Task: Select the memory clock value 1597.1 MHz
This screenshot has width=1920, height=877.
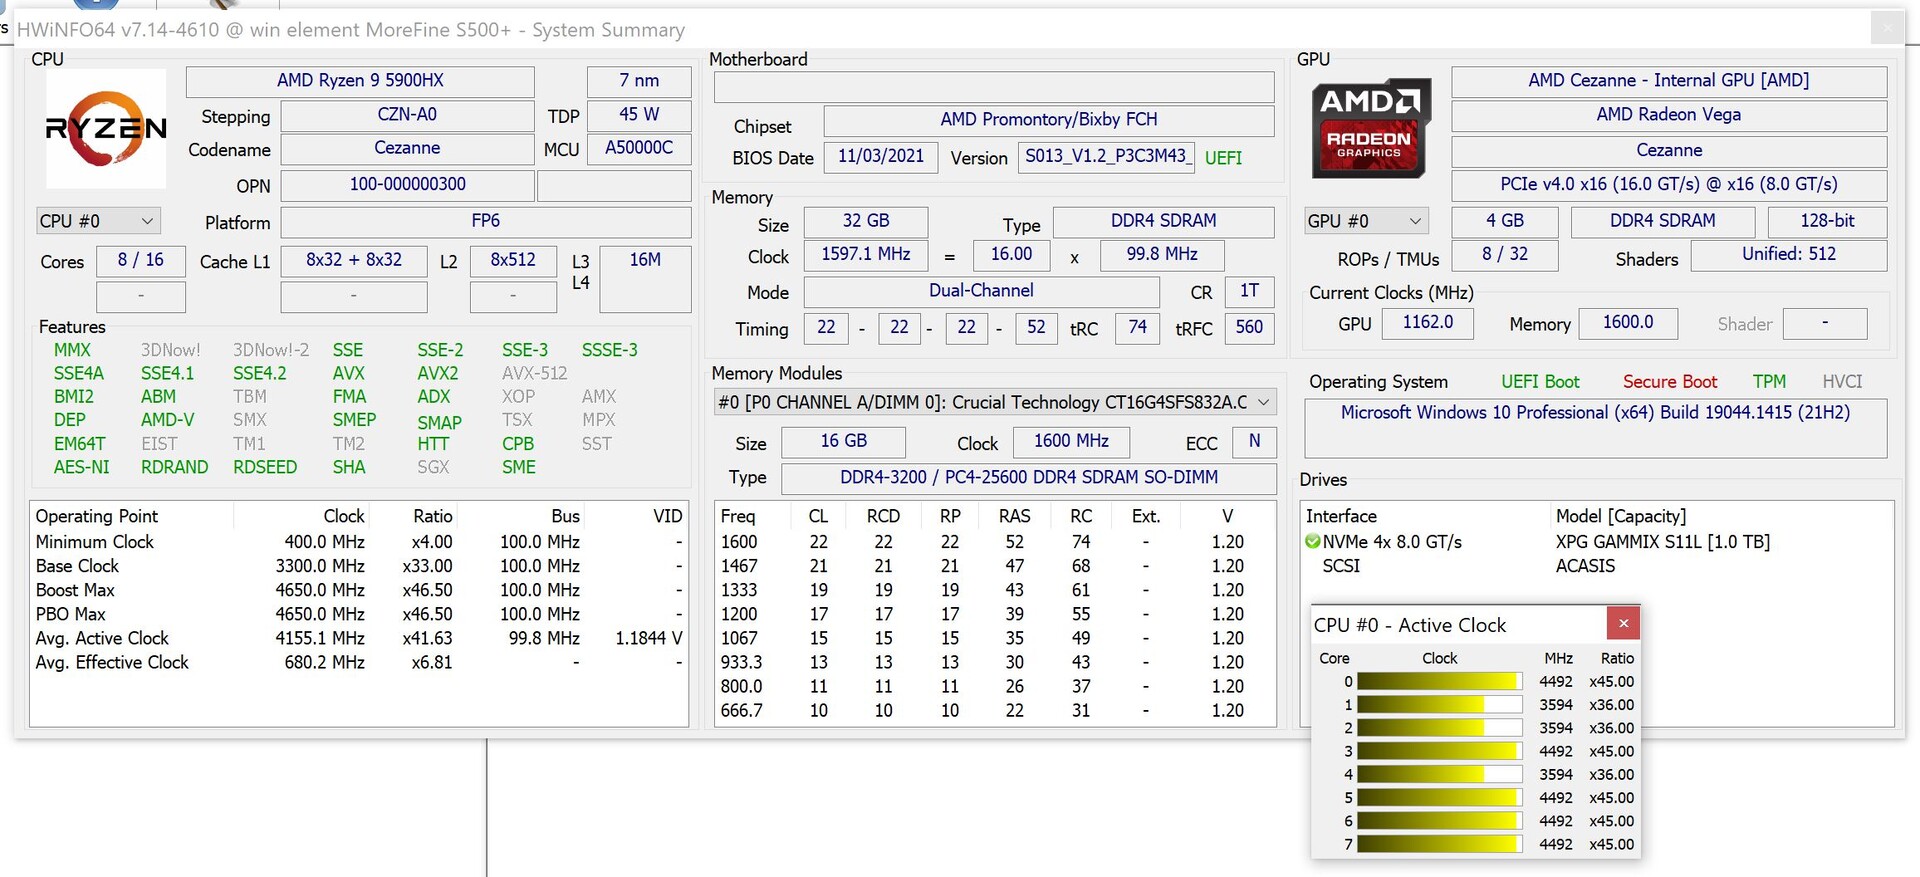Action: coord(866,255)
